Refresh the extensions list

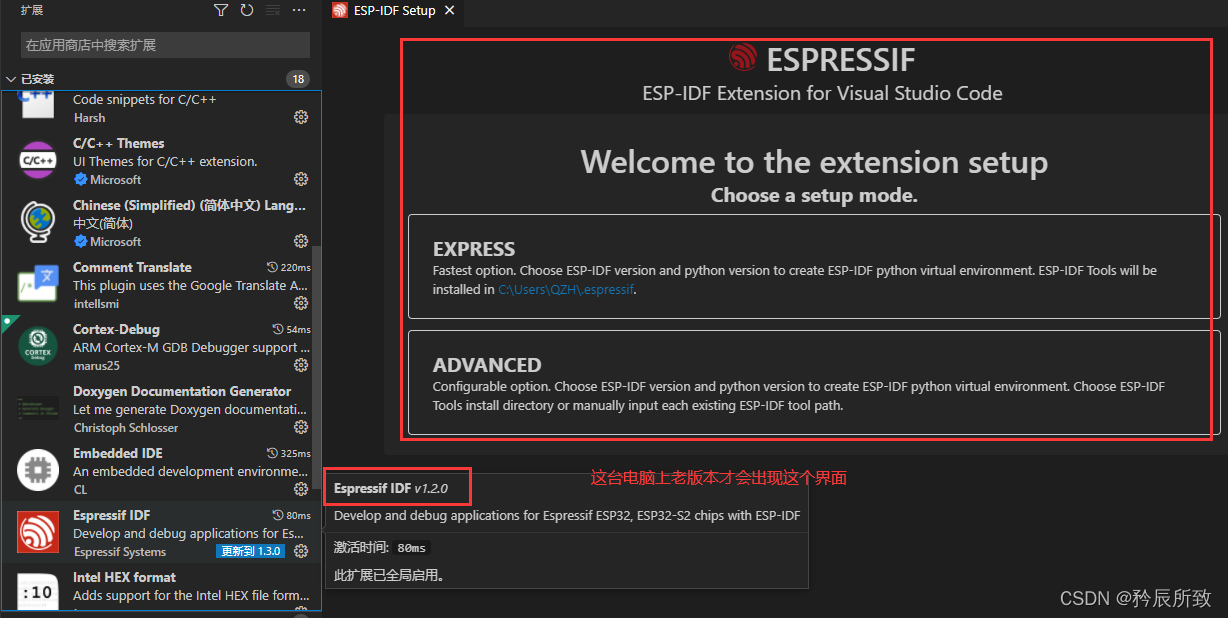(247, 10)
